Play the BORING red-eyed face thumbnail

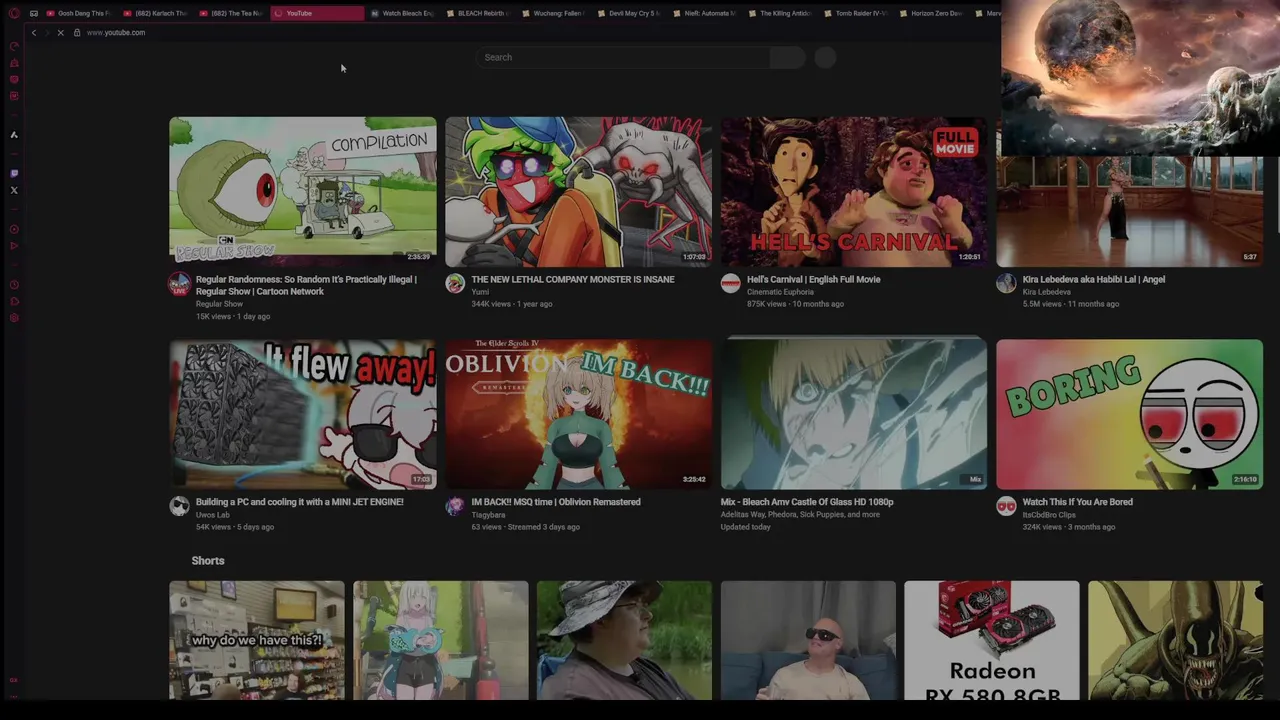point(1129,414)
